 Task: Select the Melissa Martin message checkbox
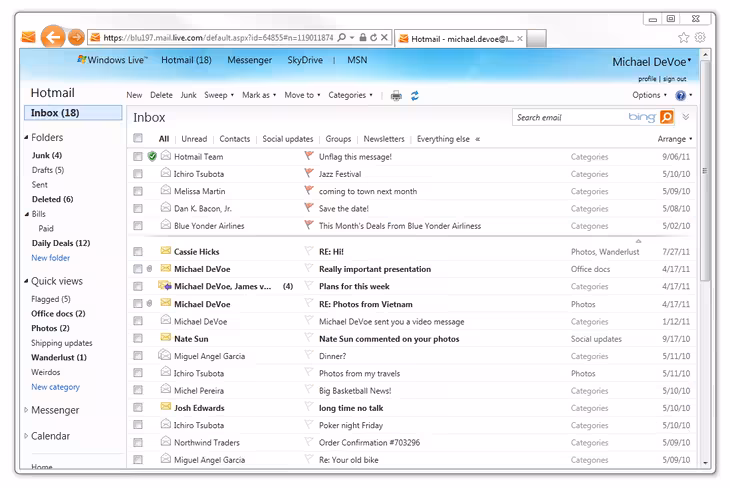(137, 191)
